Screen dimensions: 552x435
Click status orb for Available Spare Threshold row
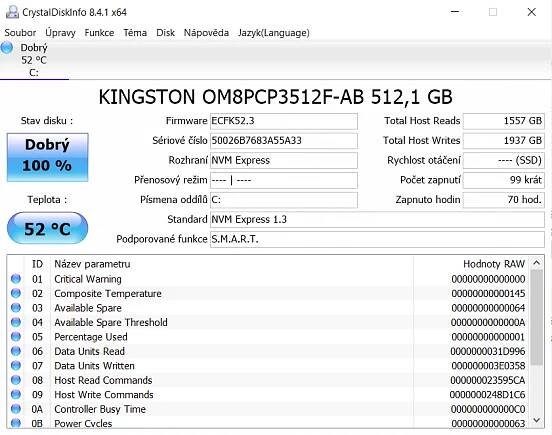16,322
